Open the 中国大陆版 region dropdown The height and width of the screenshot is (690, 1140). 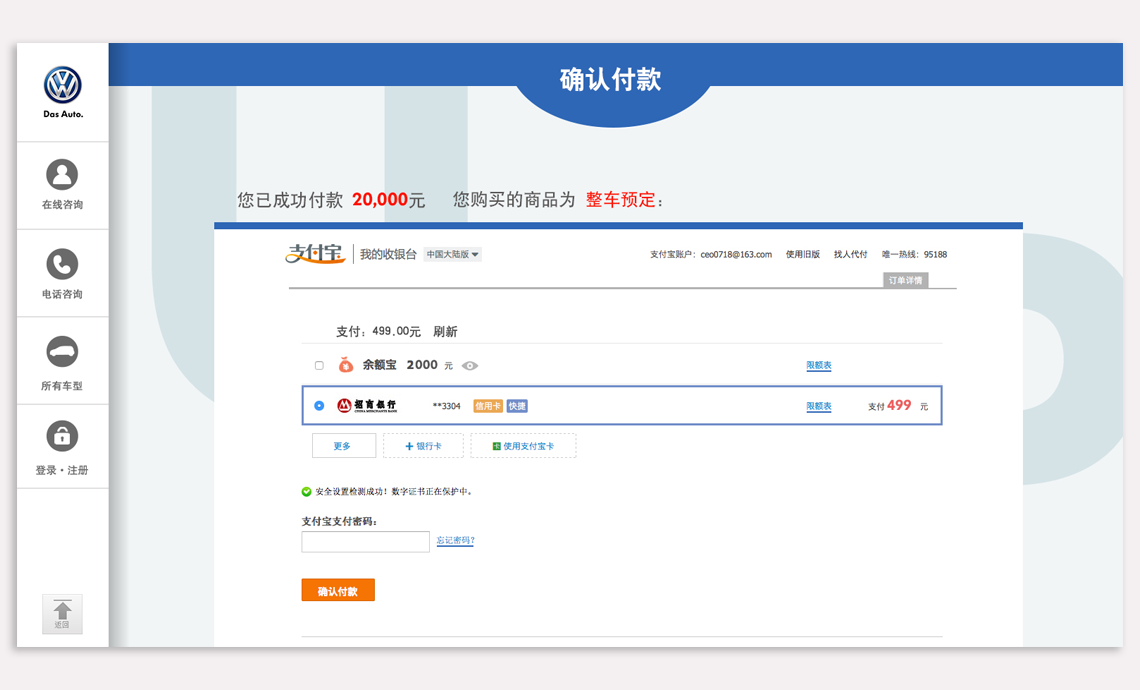coord(452,255)
